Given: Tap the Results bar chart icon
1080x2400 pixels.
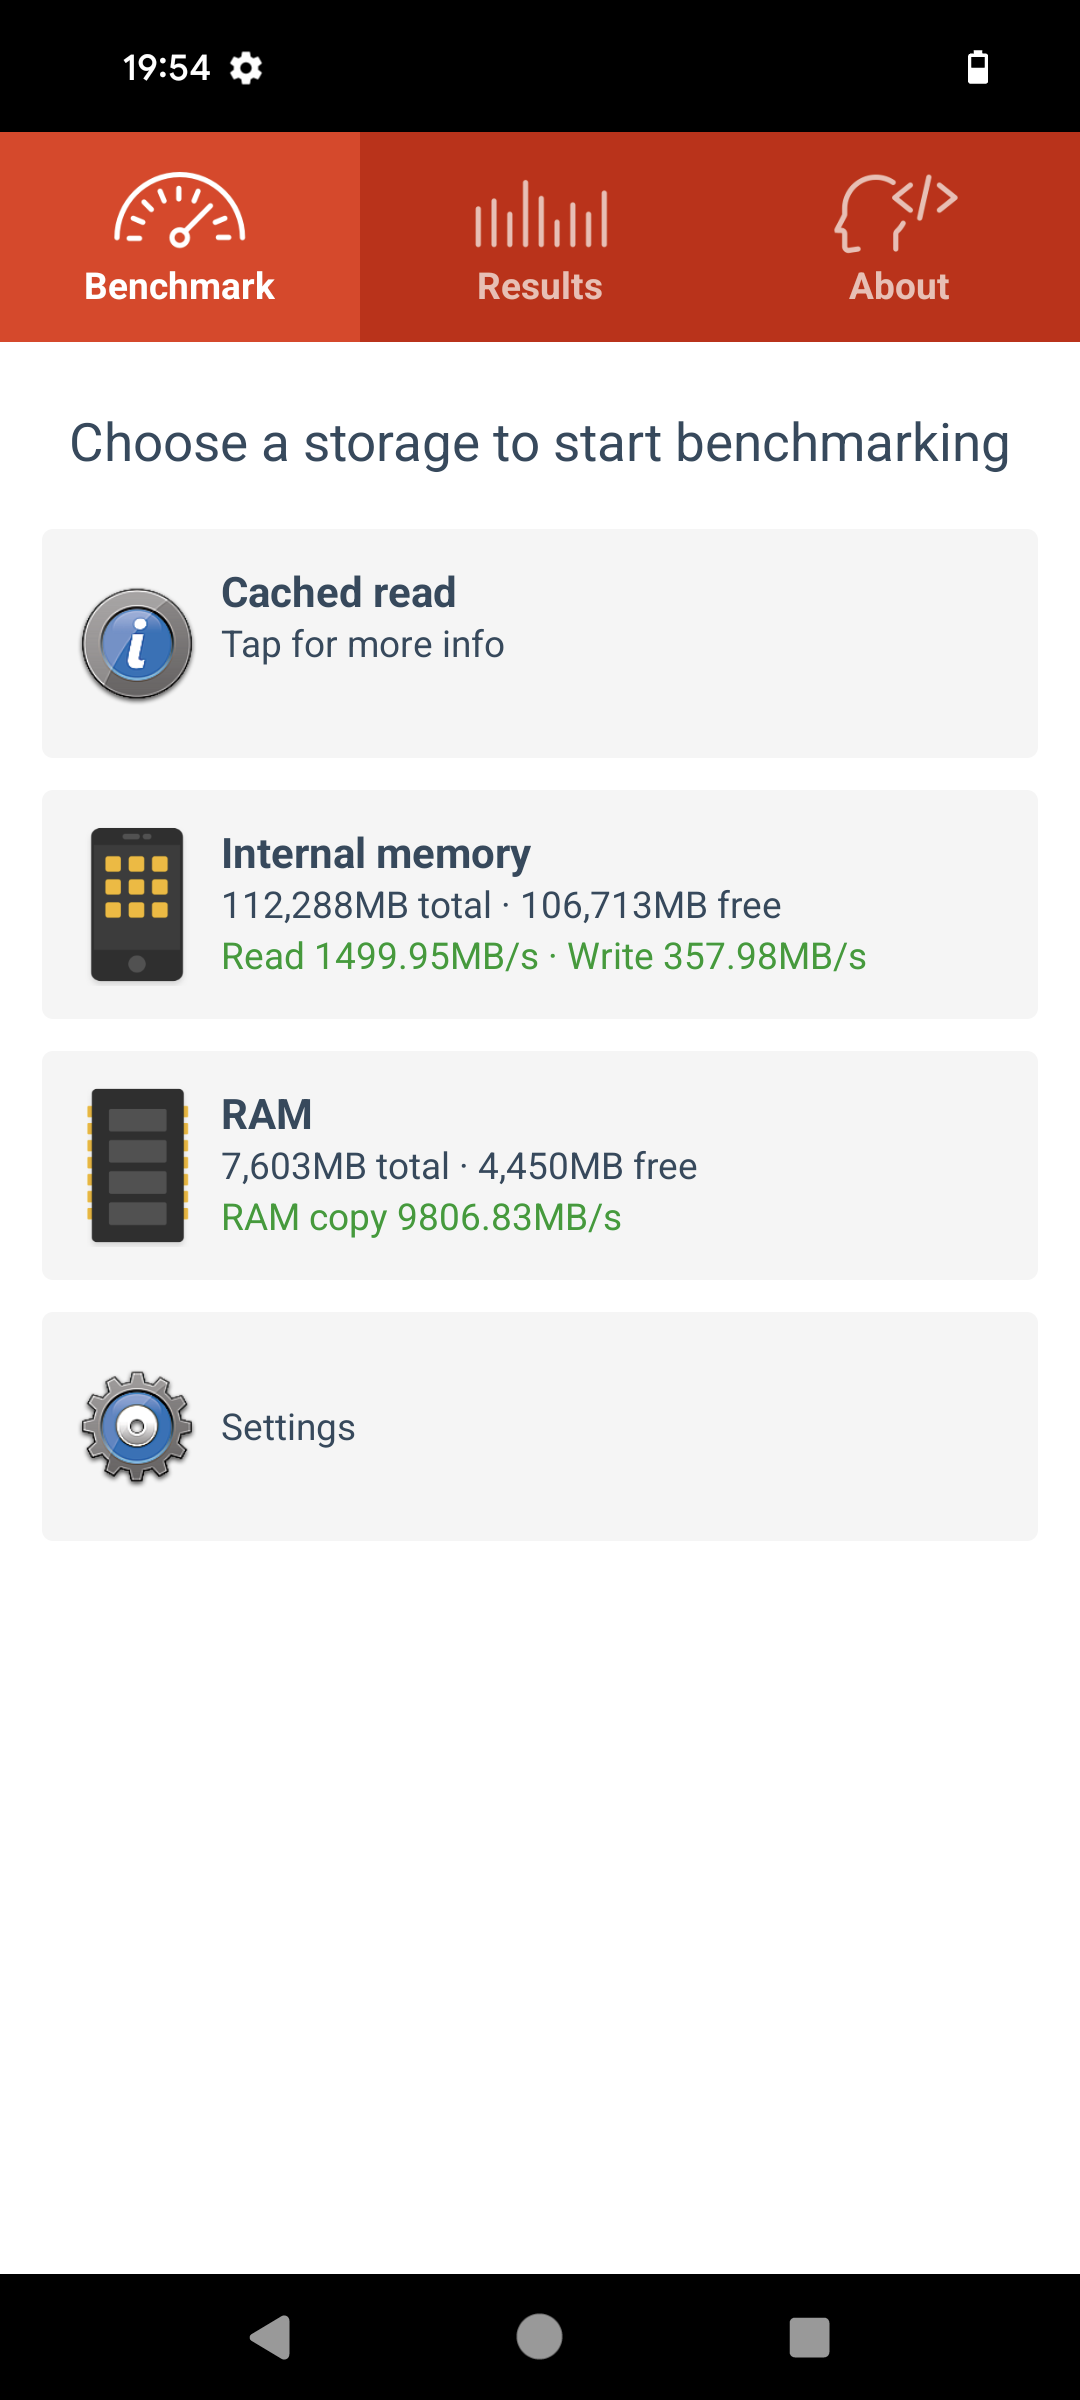Looking at the screenshot, I should click(x=540, y=213).
